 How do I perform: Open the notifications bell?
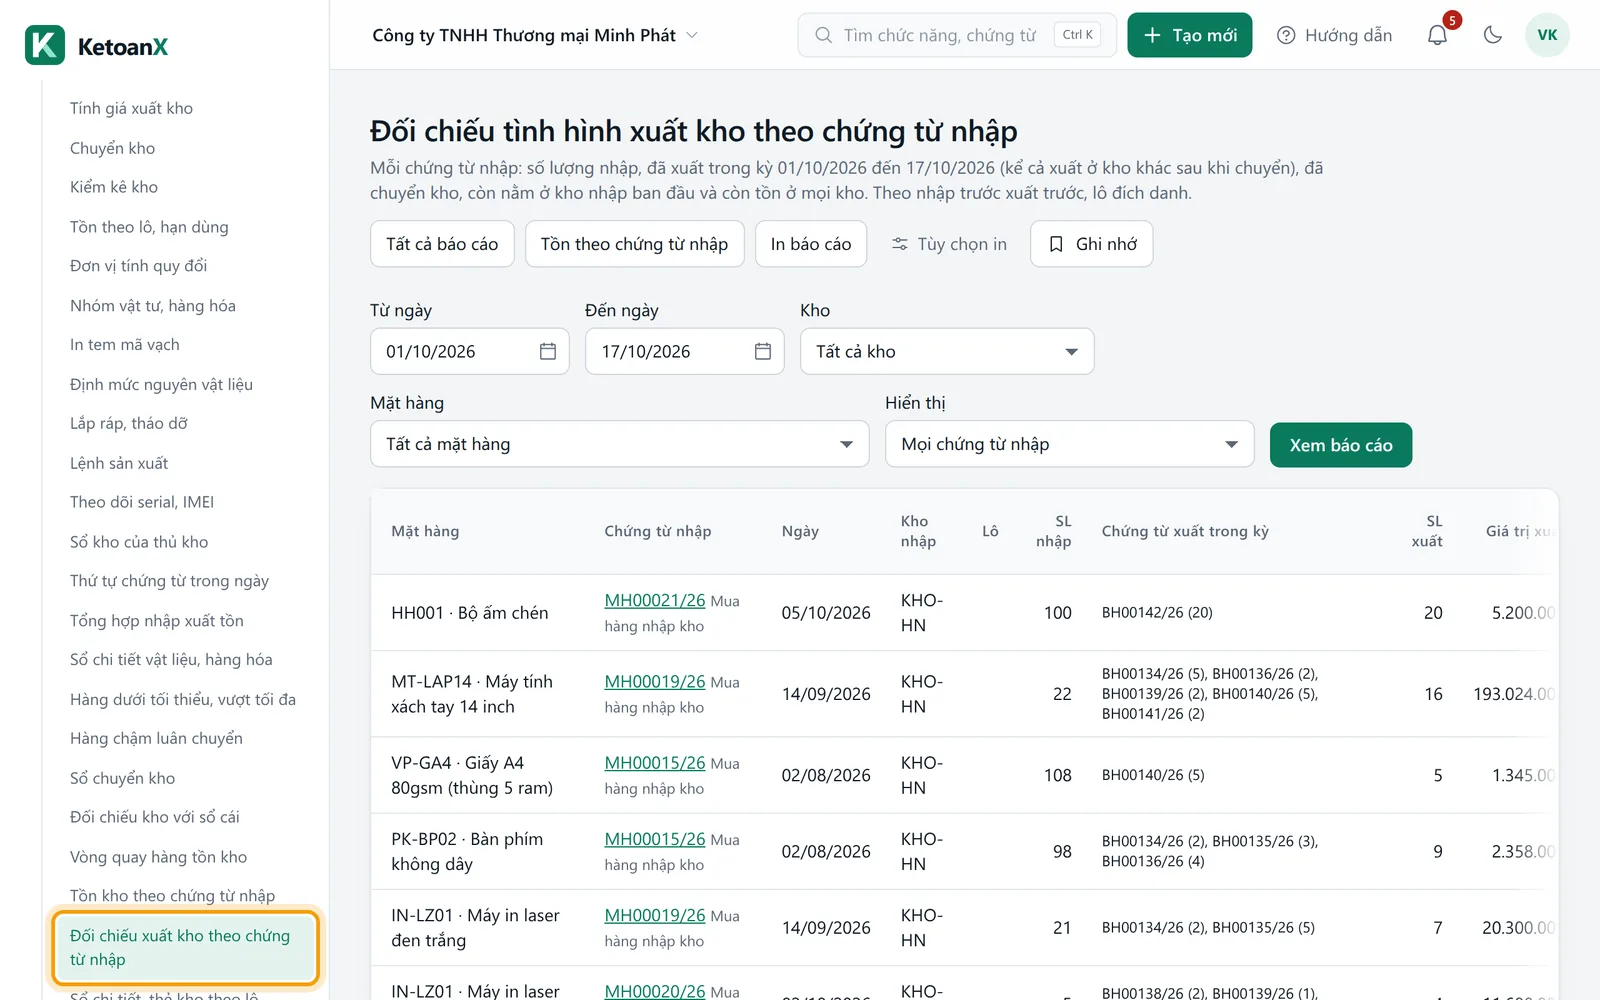[1437, 35]
